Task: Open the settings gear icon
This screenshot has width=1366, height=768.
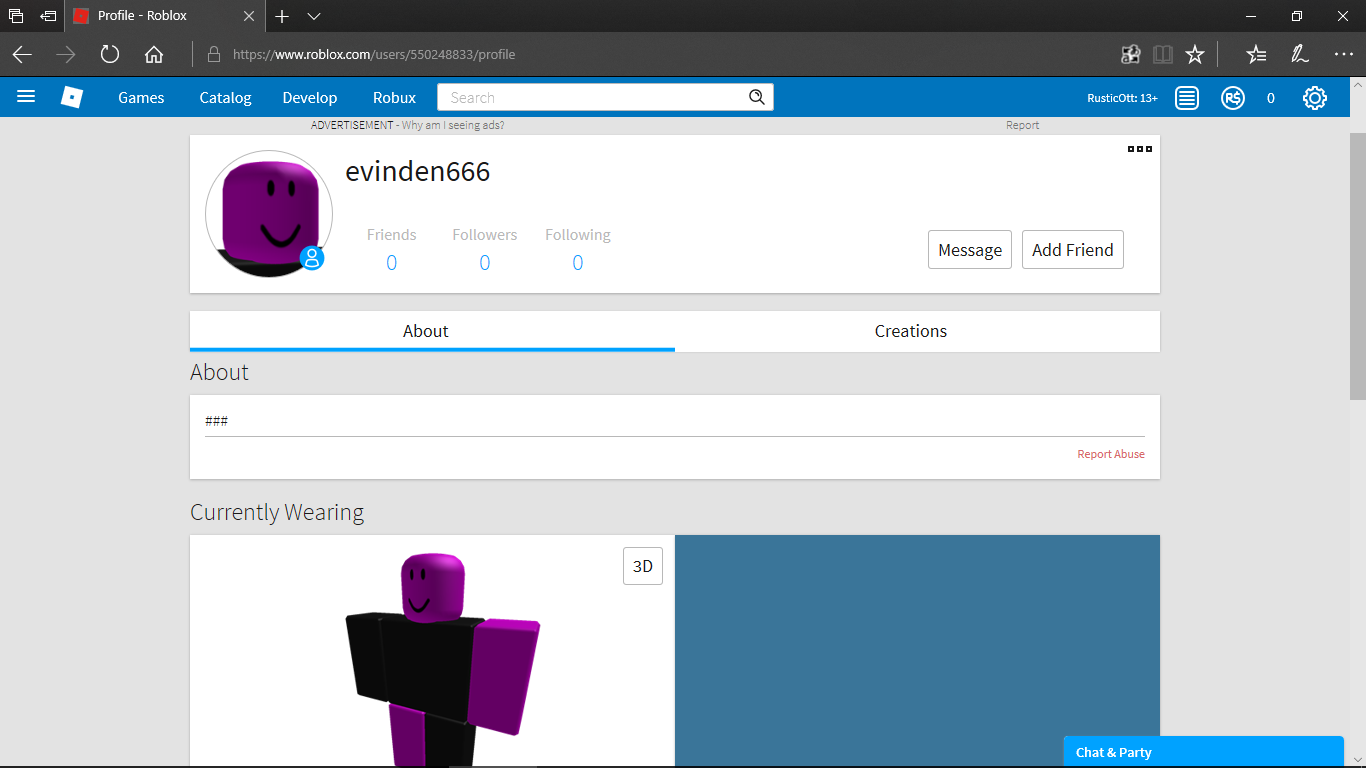Action: click(x=1314, y=98)
